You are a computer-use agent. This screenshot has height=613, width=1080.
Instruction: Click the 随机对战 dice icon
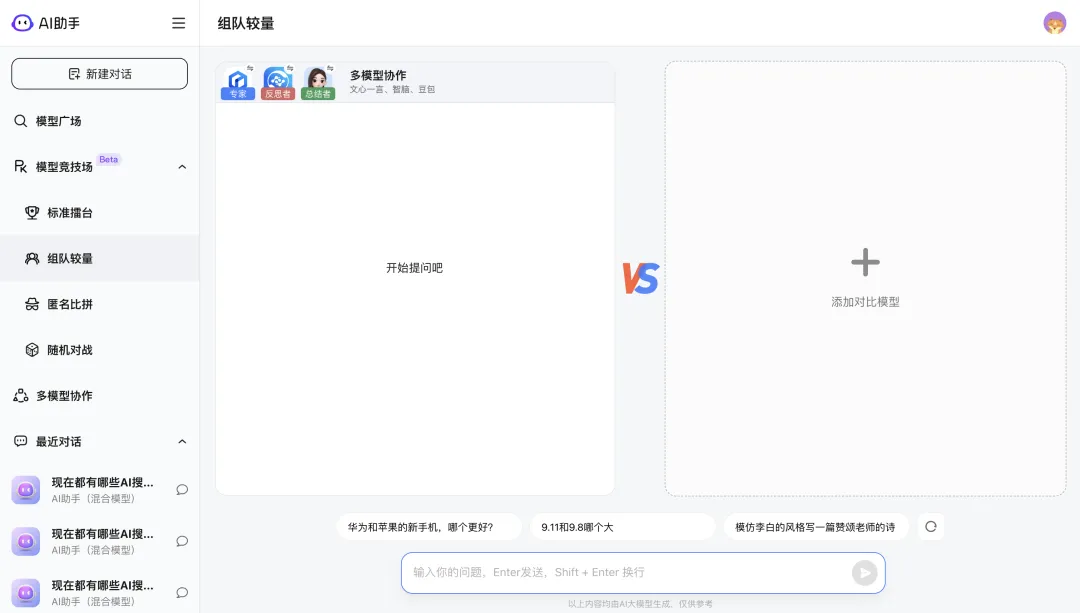point(32,350)
